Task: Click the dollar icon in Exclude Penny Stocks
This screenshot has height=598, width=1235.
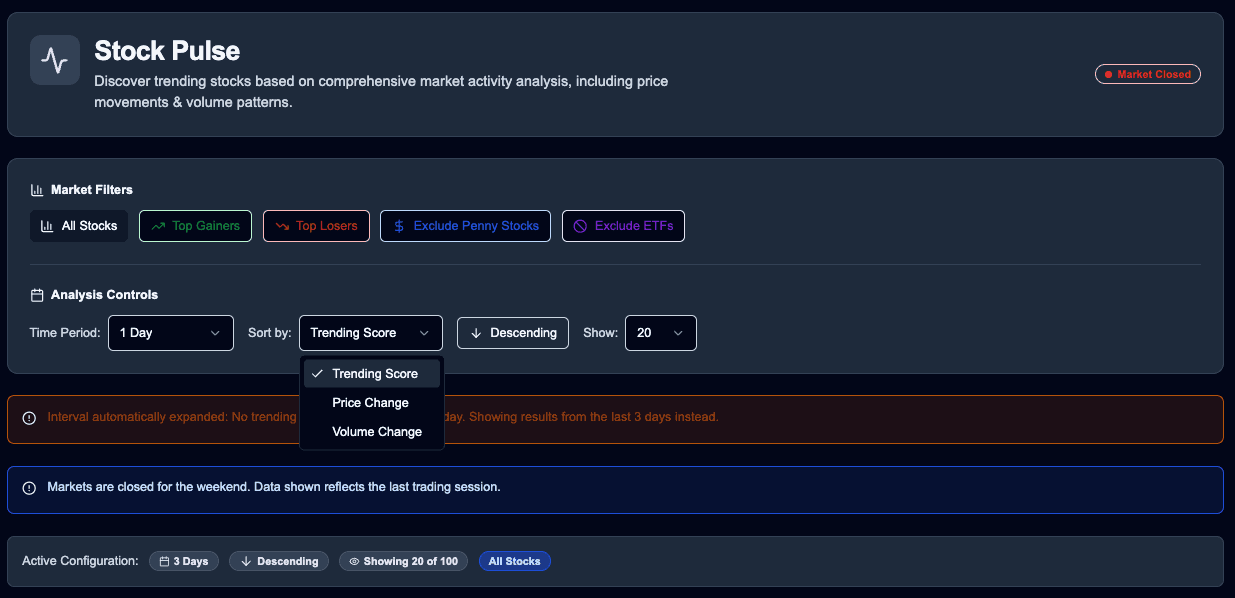Action: tap(398, 226)
